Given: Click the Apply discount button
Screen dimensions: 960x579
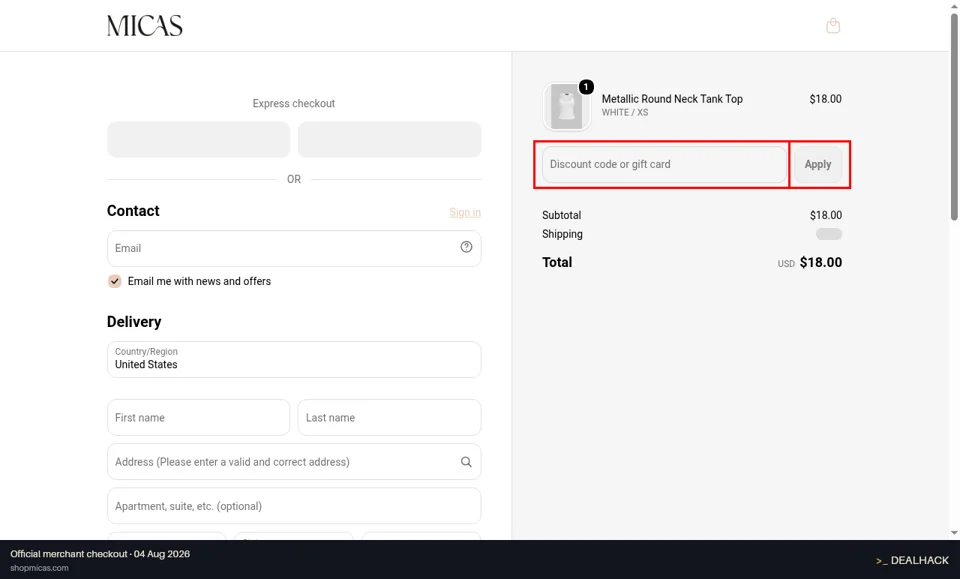Looking at the screenshot, I should [x=817, y=164].
